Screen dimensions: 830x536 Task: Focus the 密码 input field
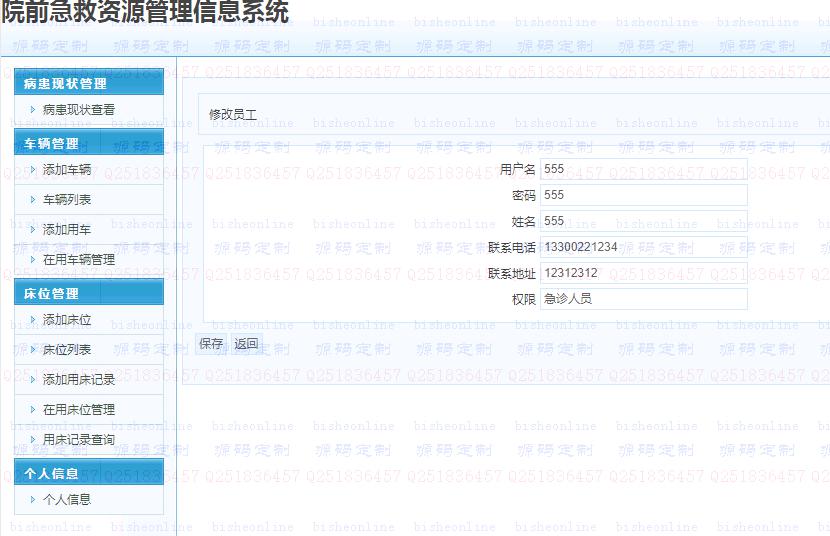tap(644, 195)
